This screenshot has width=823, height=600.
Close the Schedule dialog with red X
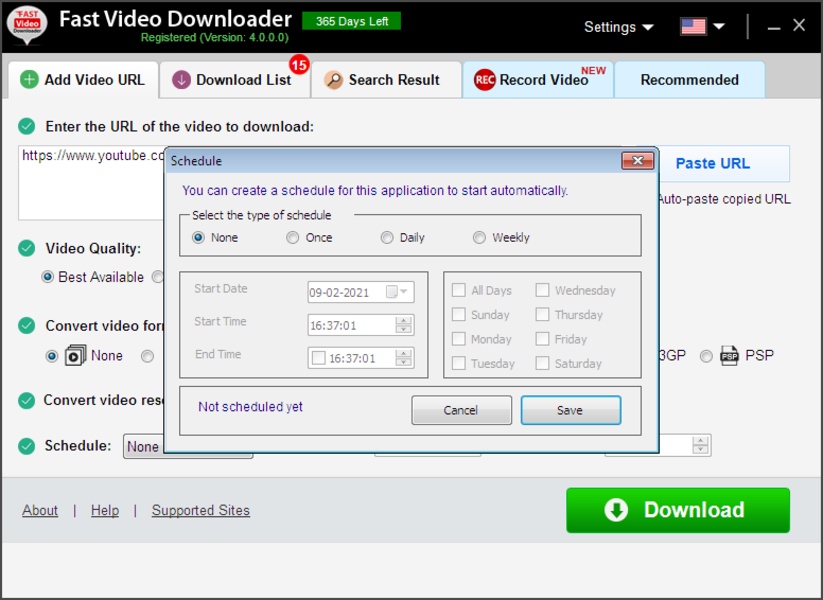click(637, 161)
